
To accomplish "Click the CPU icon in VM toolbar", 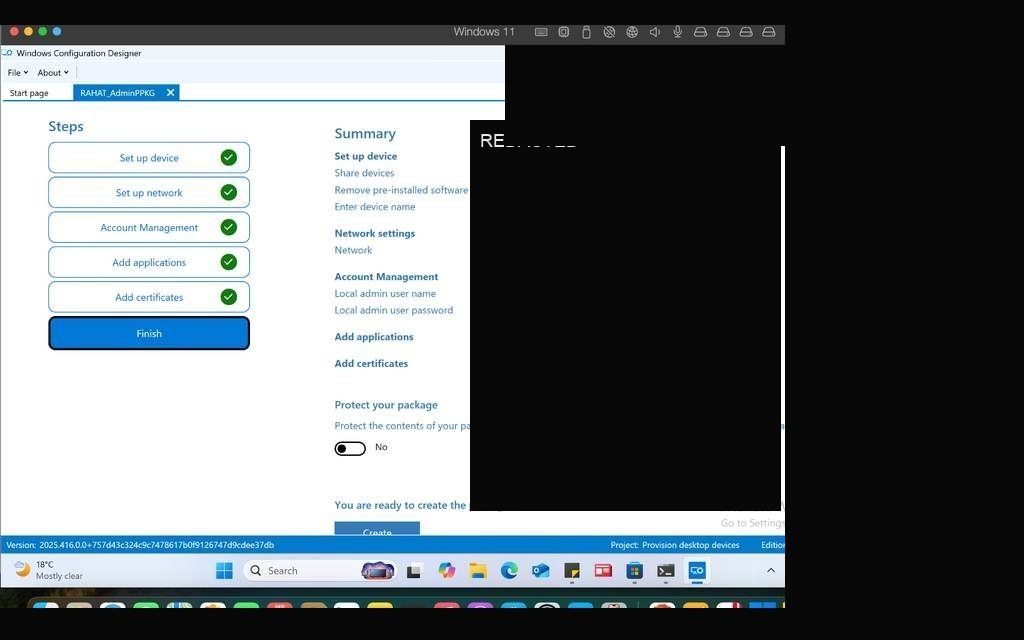I will pos(564,32).
